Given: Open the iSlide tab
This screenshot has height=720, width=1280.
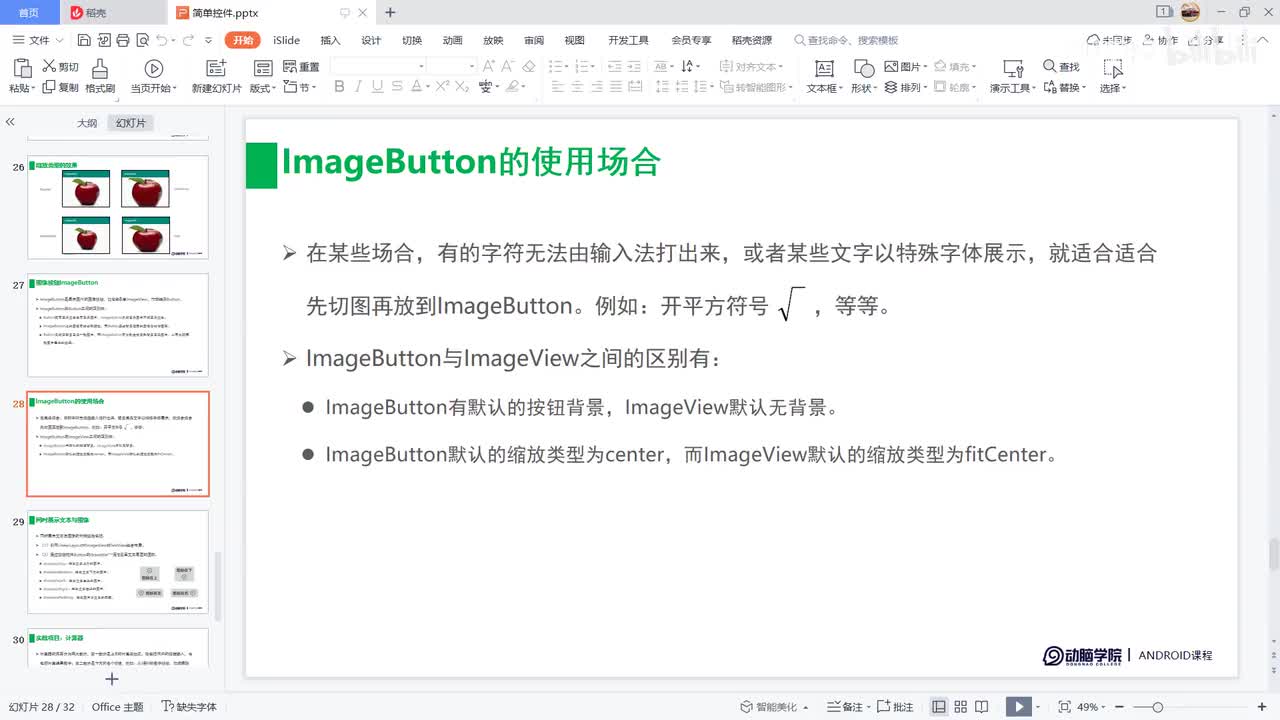Looking at the screenshot, I should tap(286, 40).
